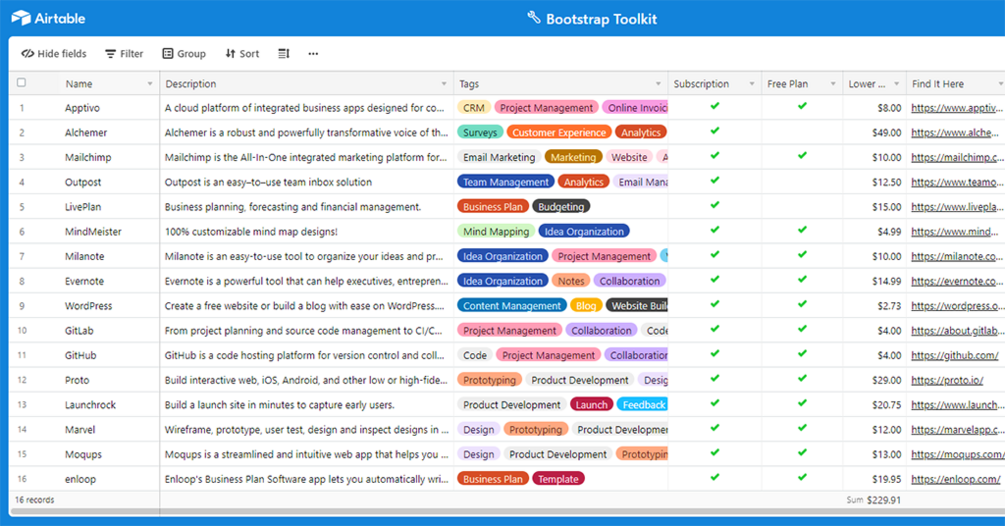Tick the select-all checkbox in header
Screen dimensions: 1005x526
click(21, 83)
